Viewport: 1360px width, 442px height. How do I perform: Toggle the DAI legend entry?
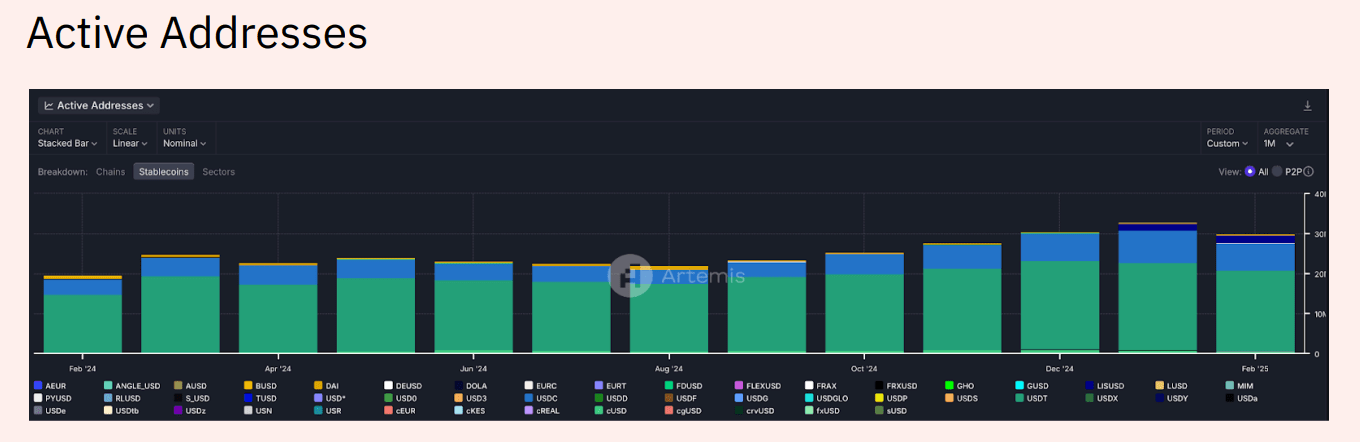tap(326, 385)
